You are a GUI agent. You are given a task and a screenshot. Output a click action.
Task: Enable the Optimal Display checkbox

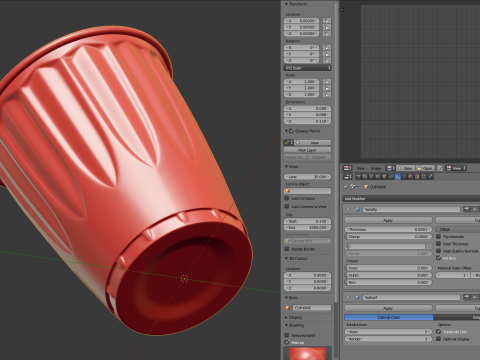coord(439,339)
